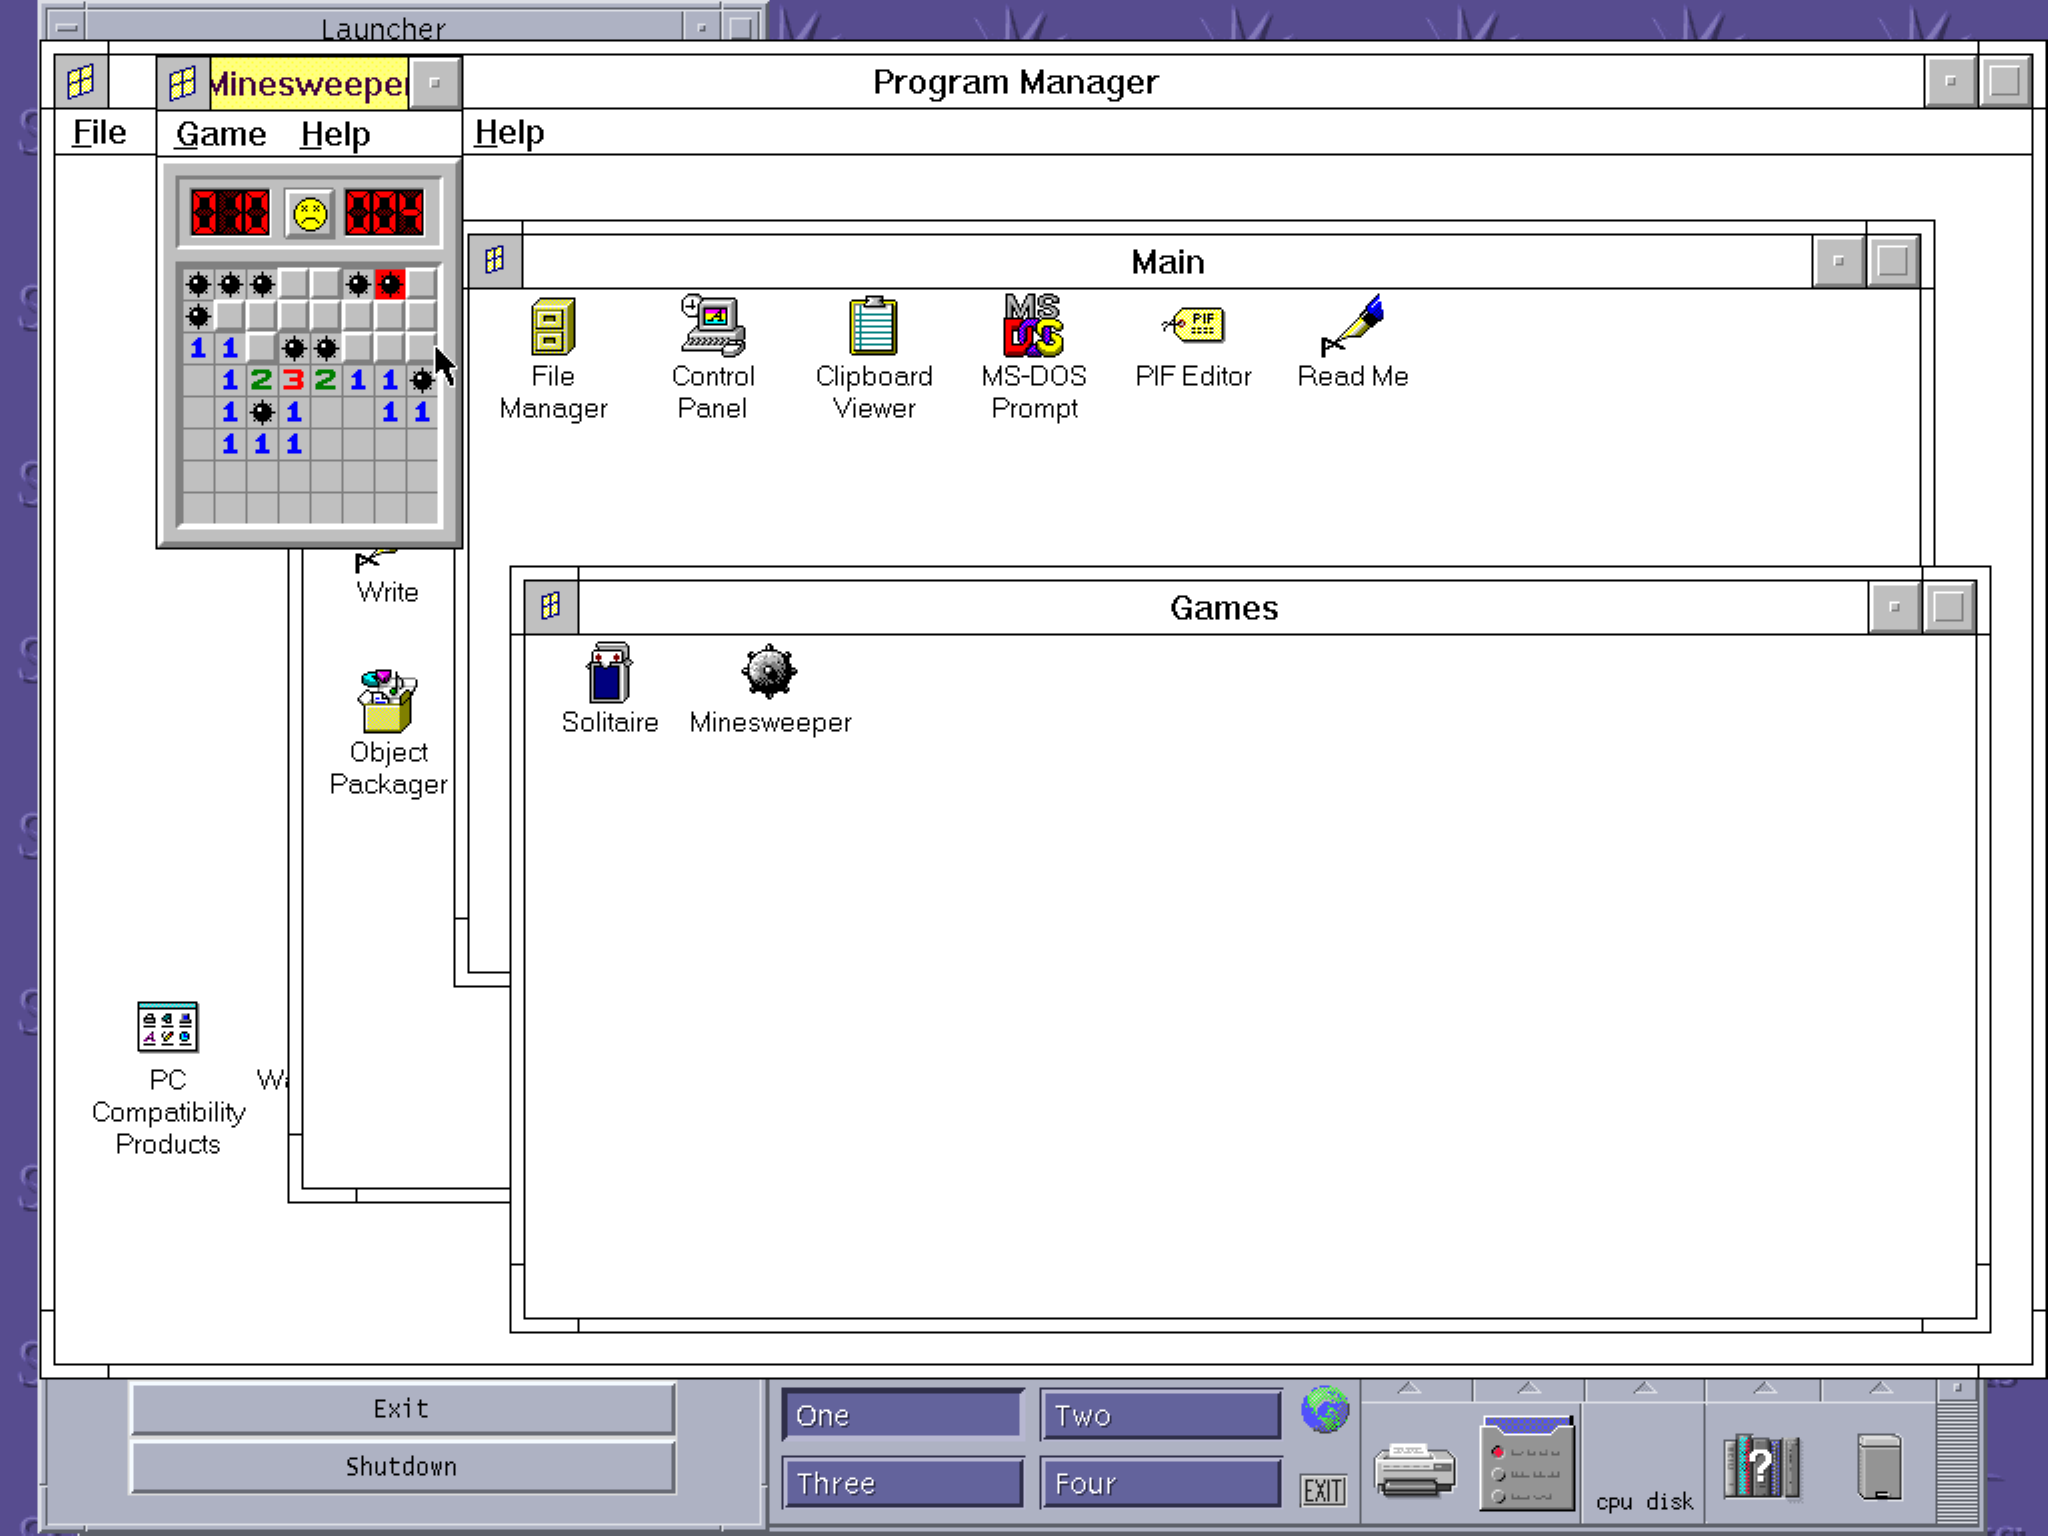Click the red number 3 Minesweeper cell
Screen dimensions: 2048x1536
pos(293,380)
